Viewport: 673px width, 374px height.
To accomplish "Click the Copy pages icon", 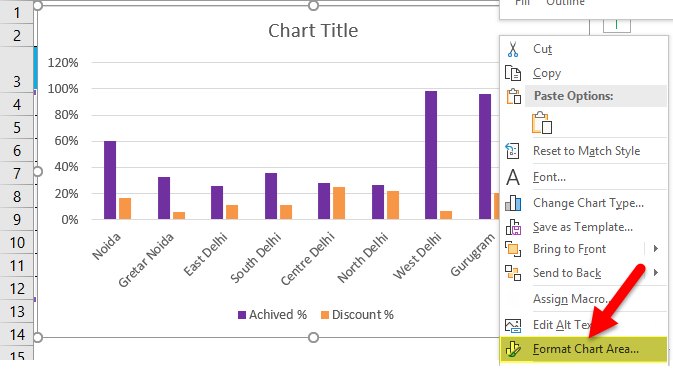I will click(513, 73).
